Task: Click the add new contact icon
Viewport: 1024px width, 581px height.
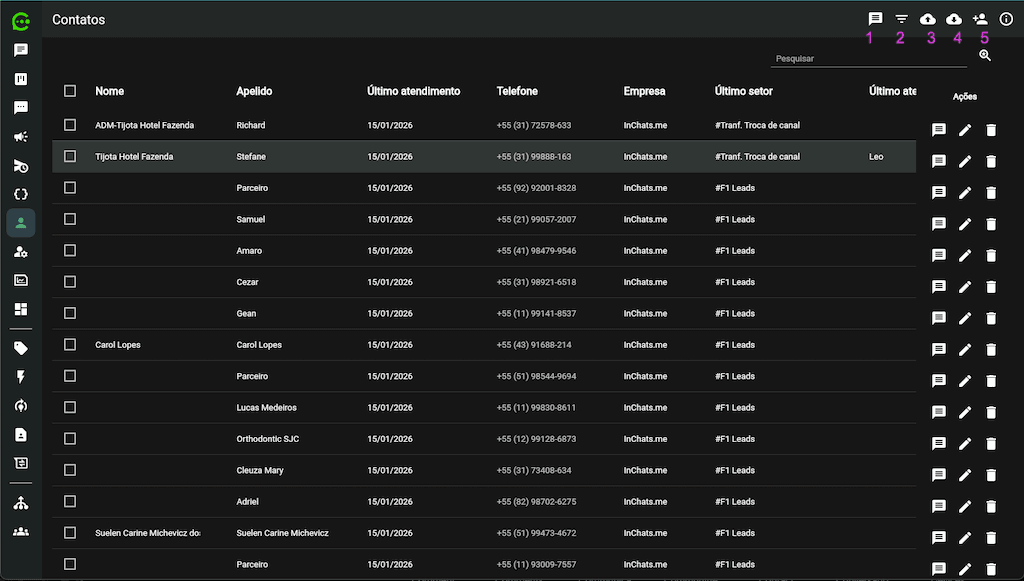Action: click(x=980, y=19)
